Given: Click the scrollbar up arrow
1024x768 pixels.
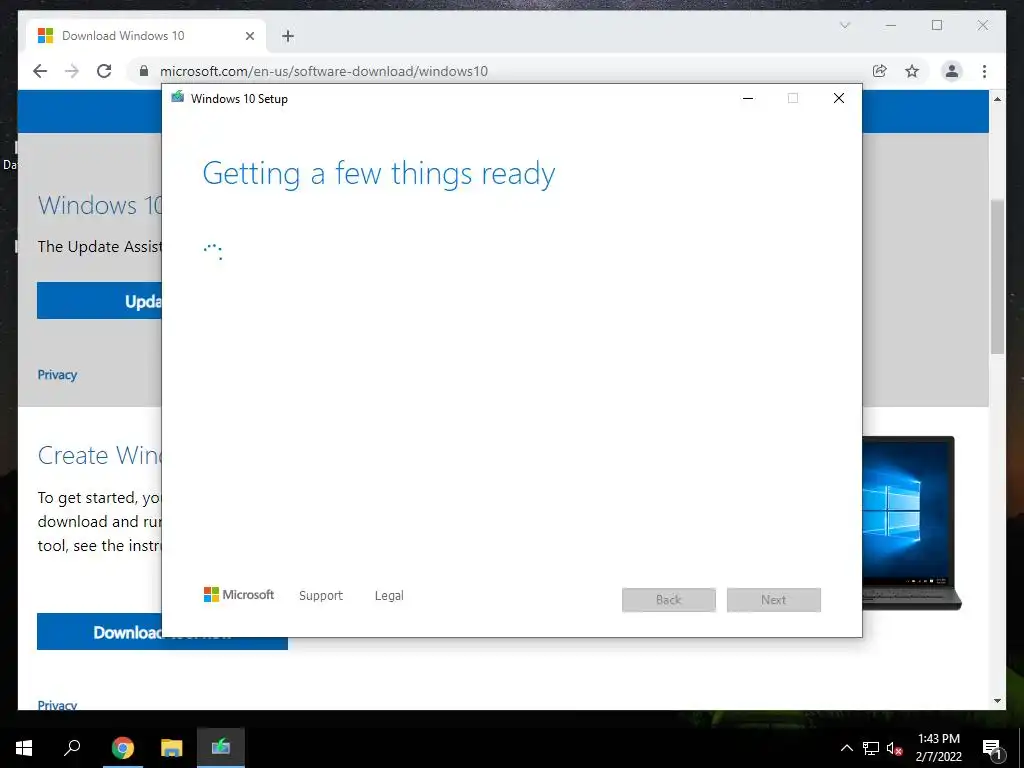Looking at the screenshot, I should pyautogui.click(x=997, y=99).
